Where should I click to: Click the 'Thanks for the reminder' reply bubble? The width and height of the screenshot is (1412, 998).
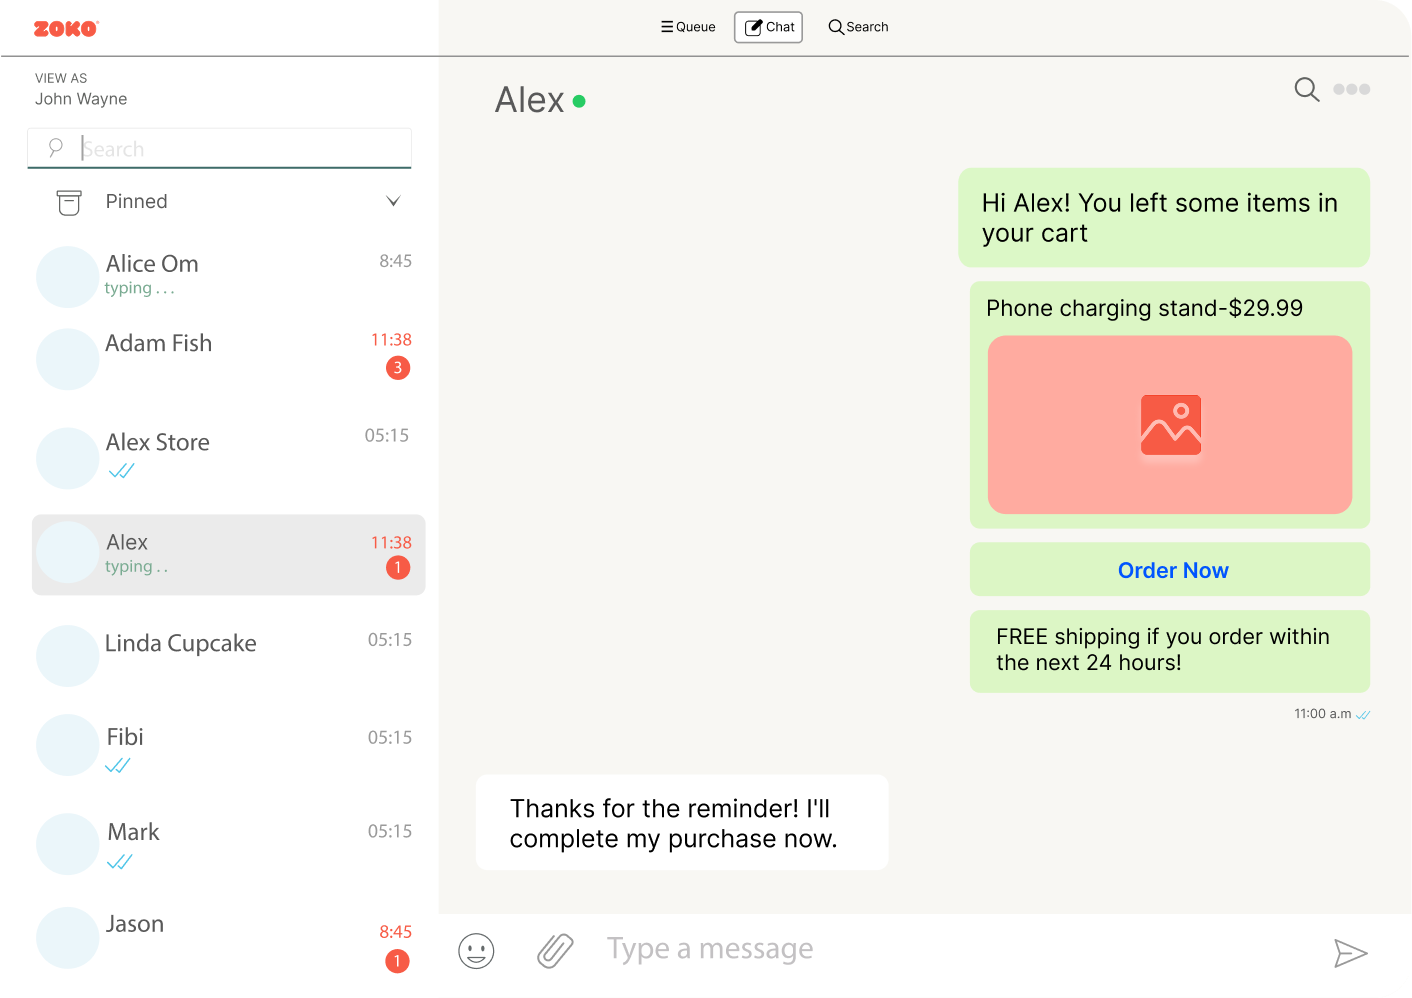[x=682, y=822]
